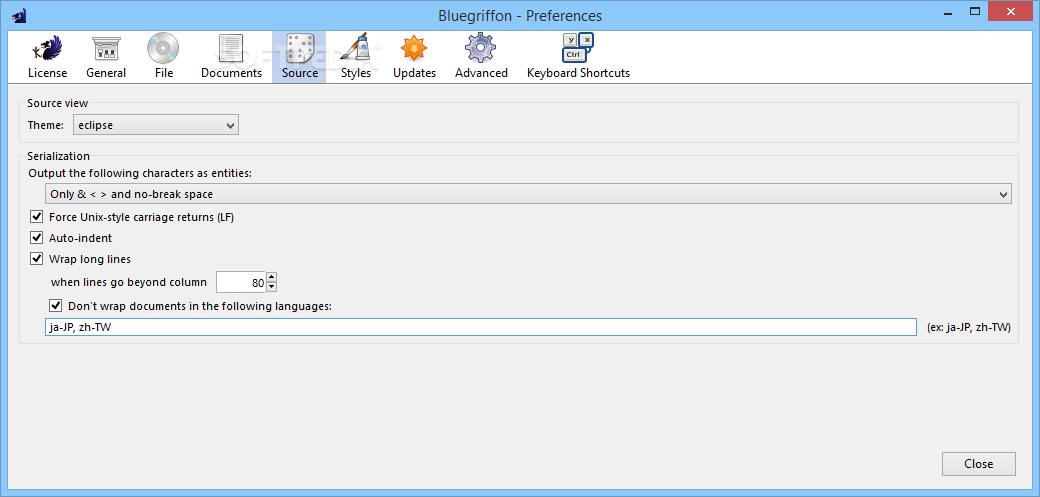Click the "Serialization" group heading

click(58, 157)
